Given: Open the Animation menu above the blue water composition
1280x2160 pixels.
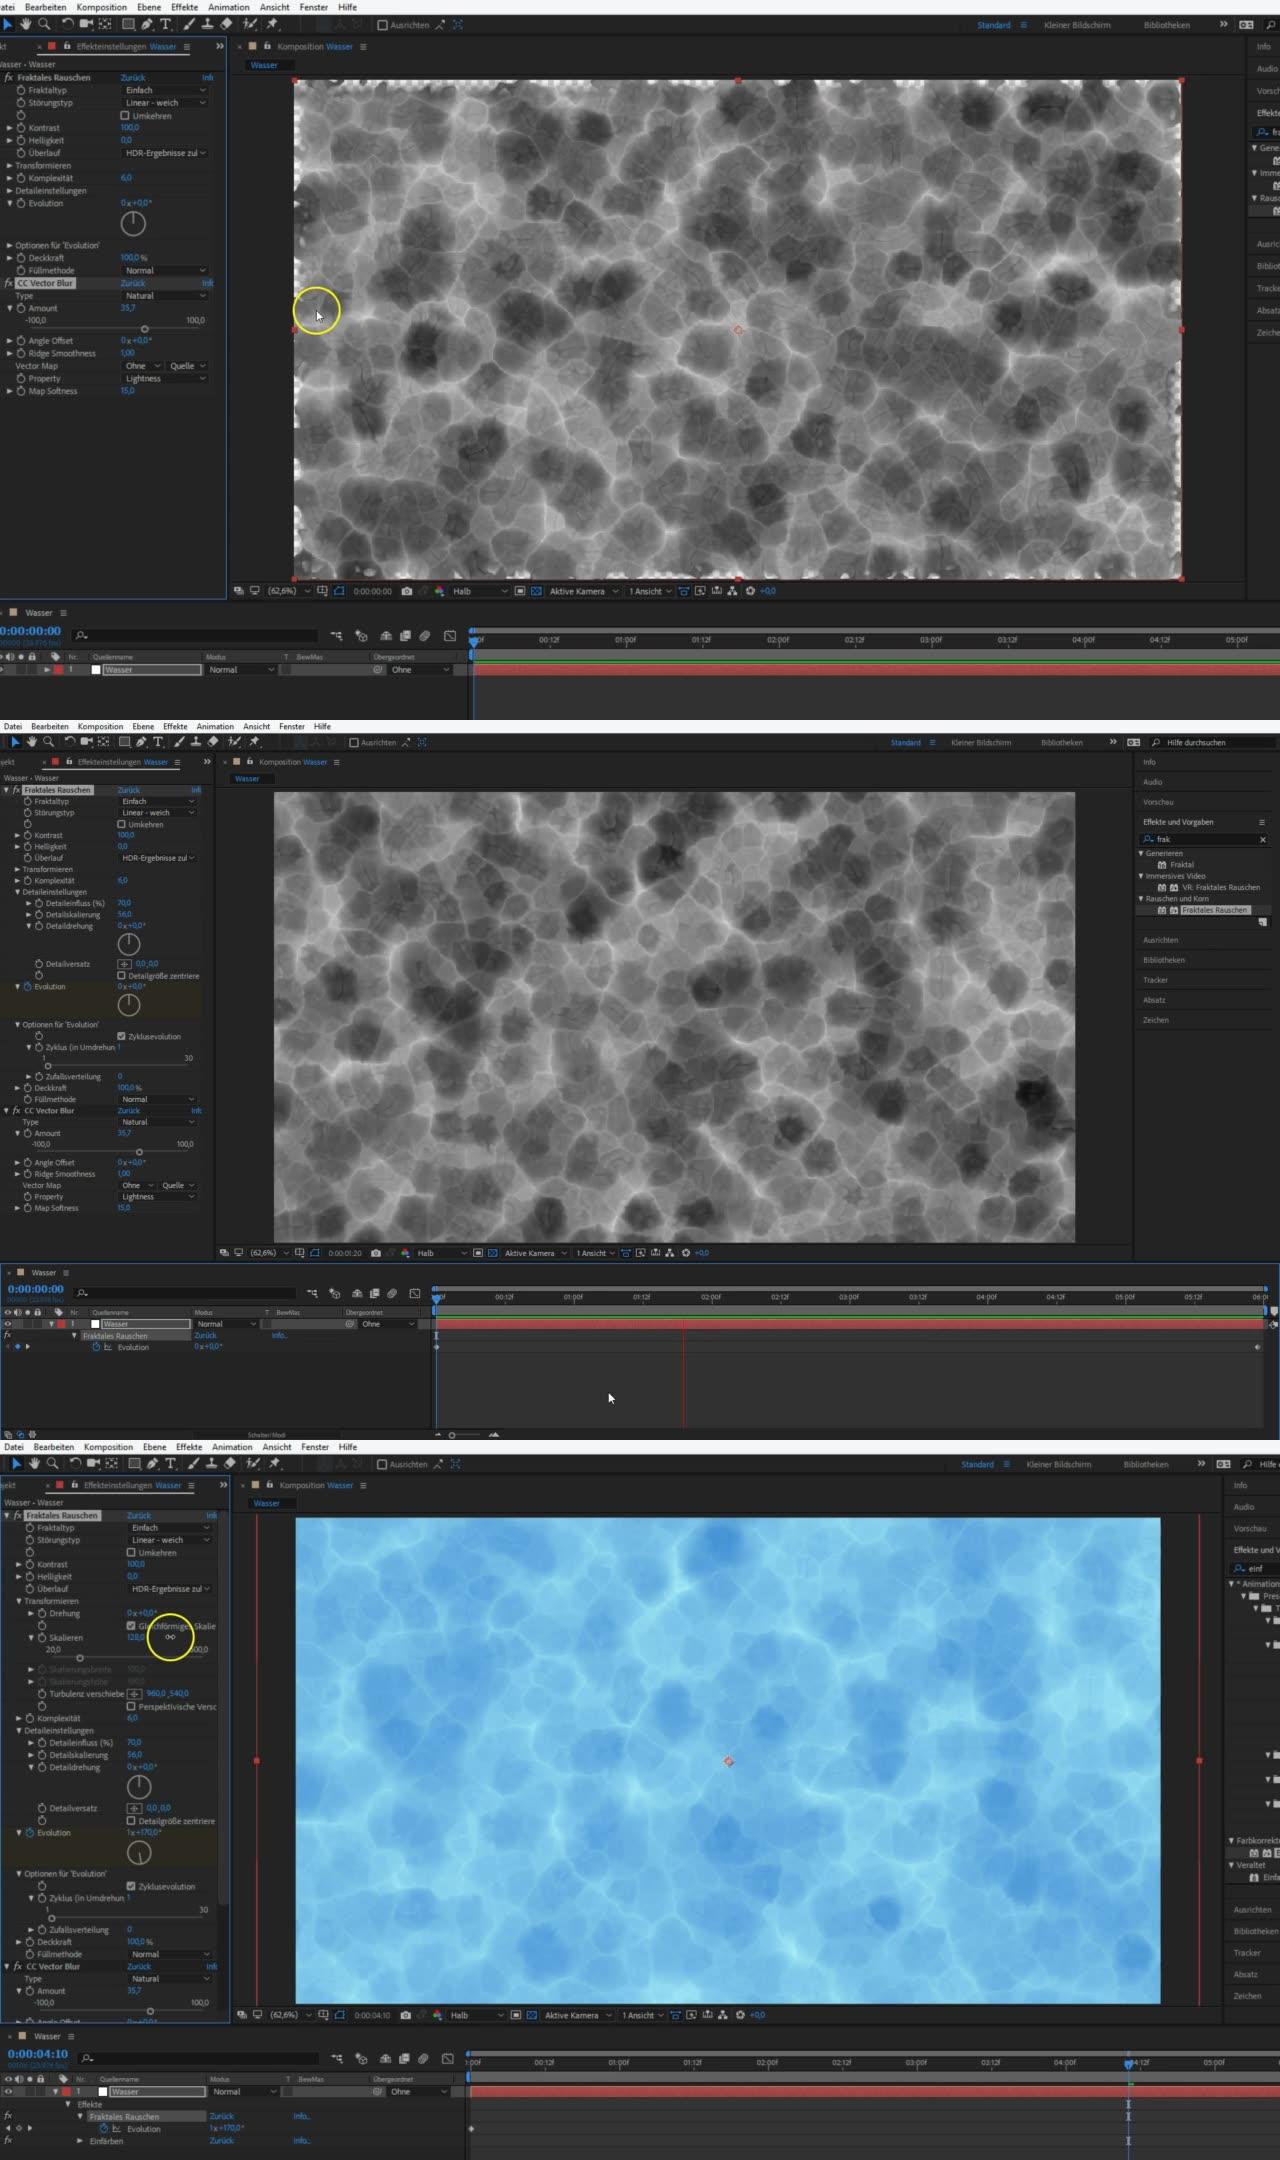Looking at the screenshot, I should [x=232, y=1447].
